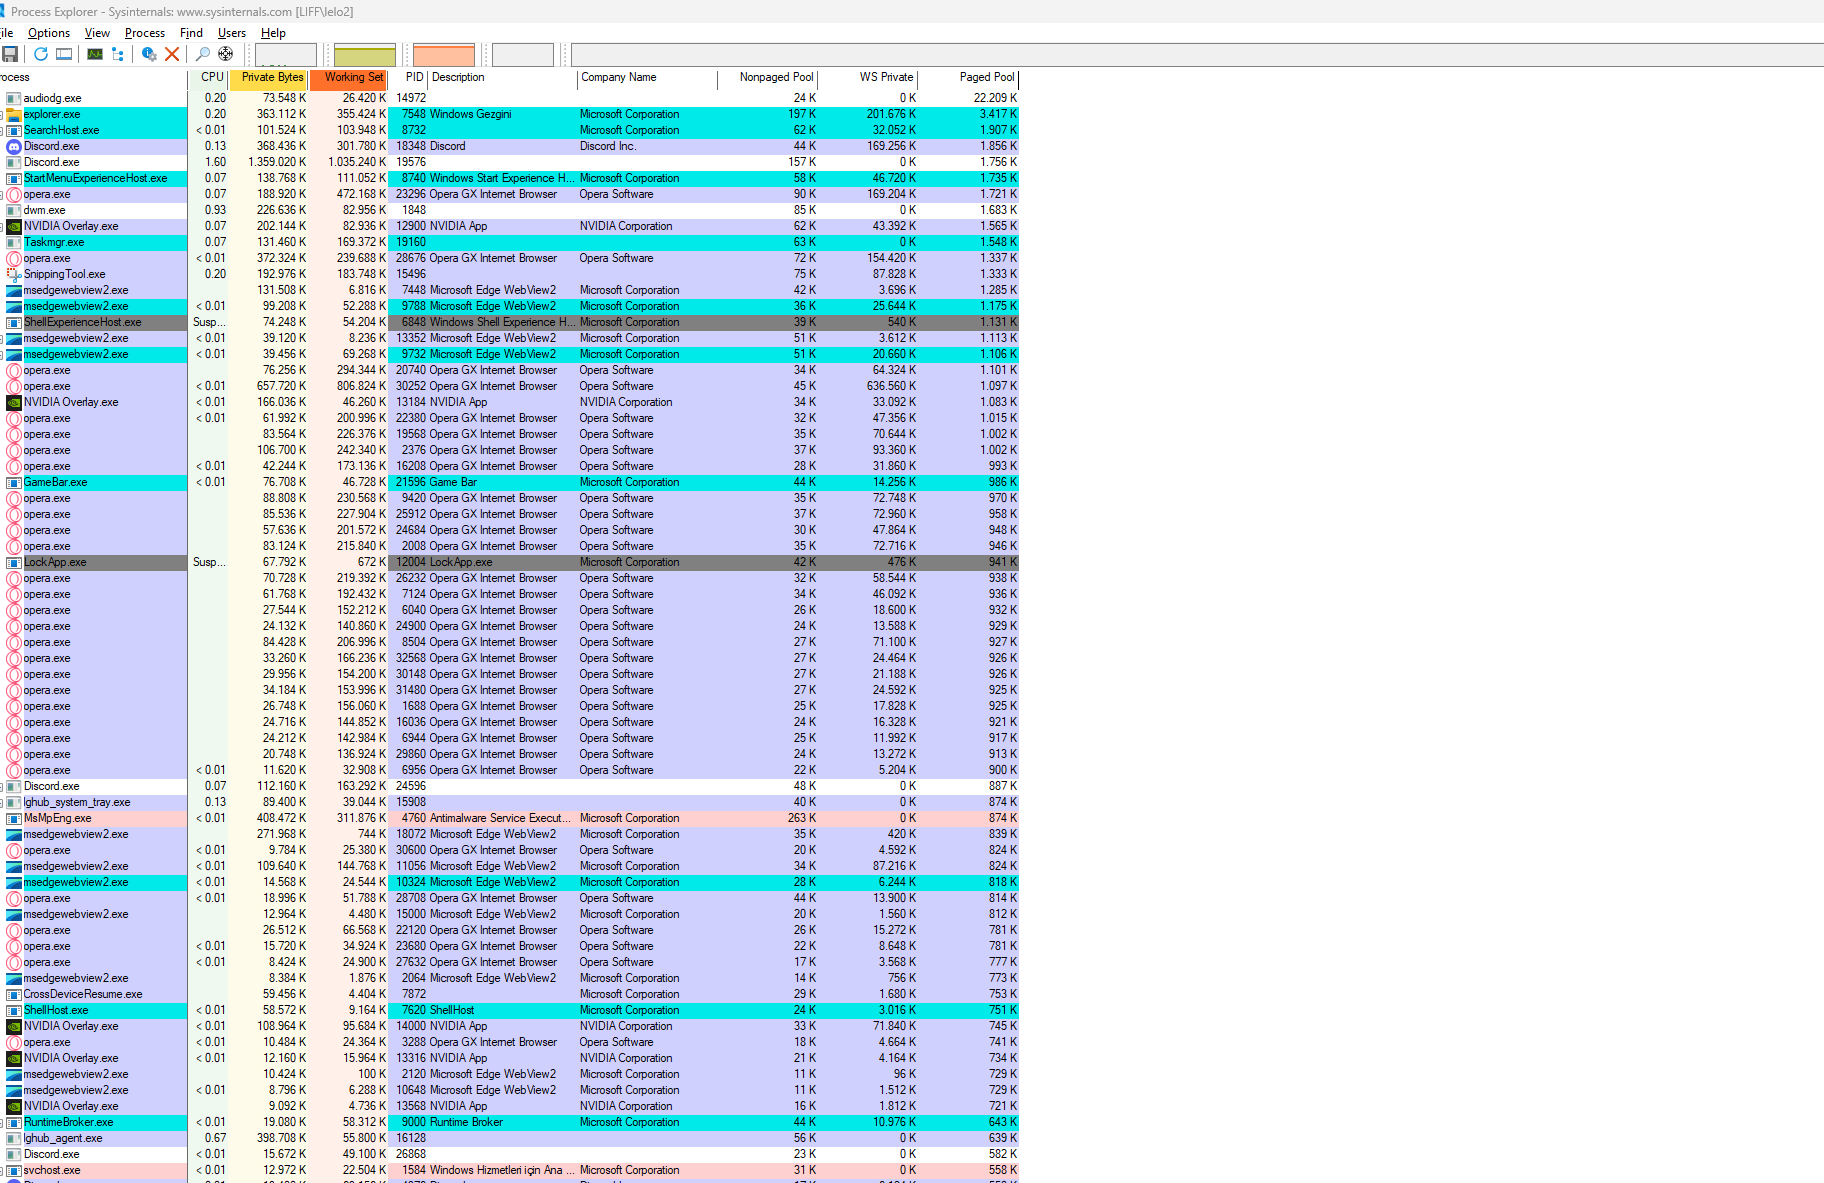
Task: Select the svchost.exe process row
Action: click(x=509, y=1170)
